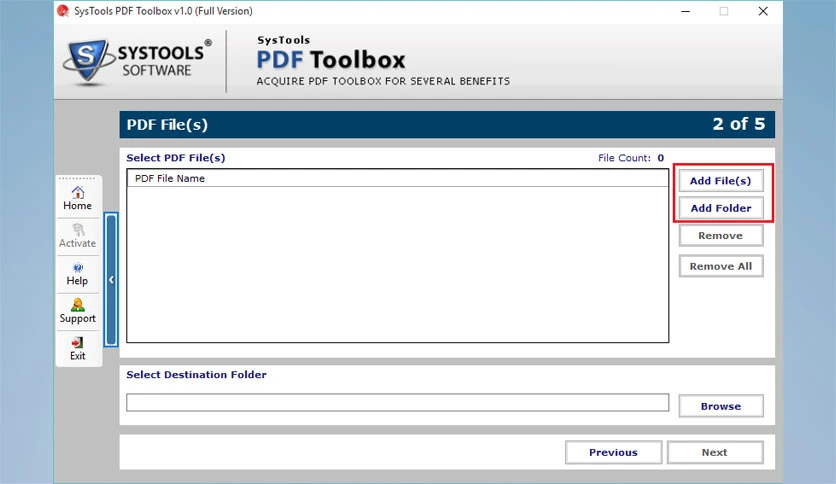Browse for a destination folder

click(x=721, y=406)
